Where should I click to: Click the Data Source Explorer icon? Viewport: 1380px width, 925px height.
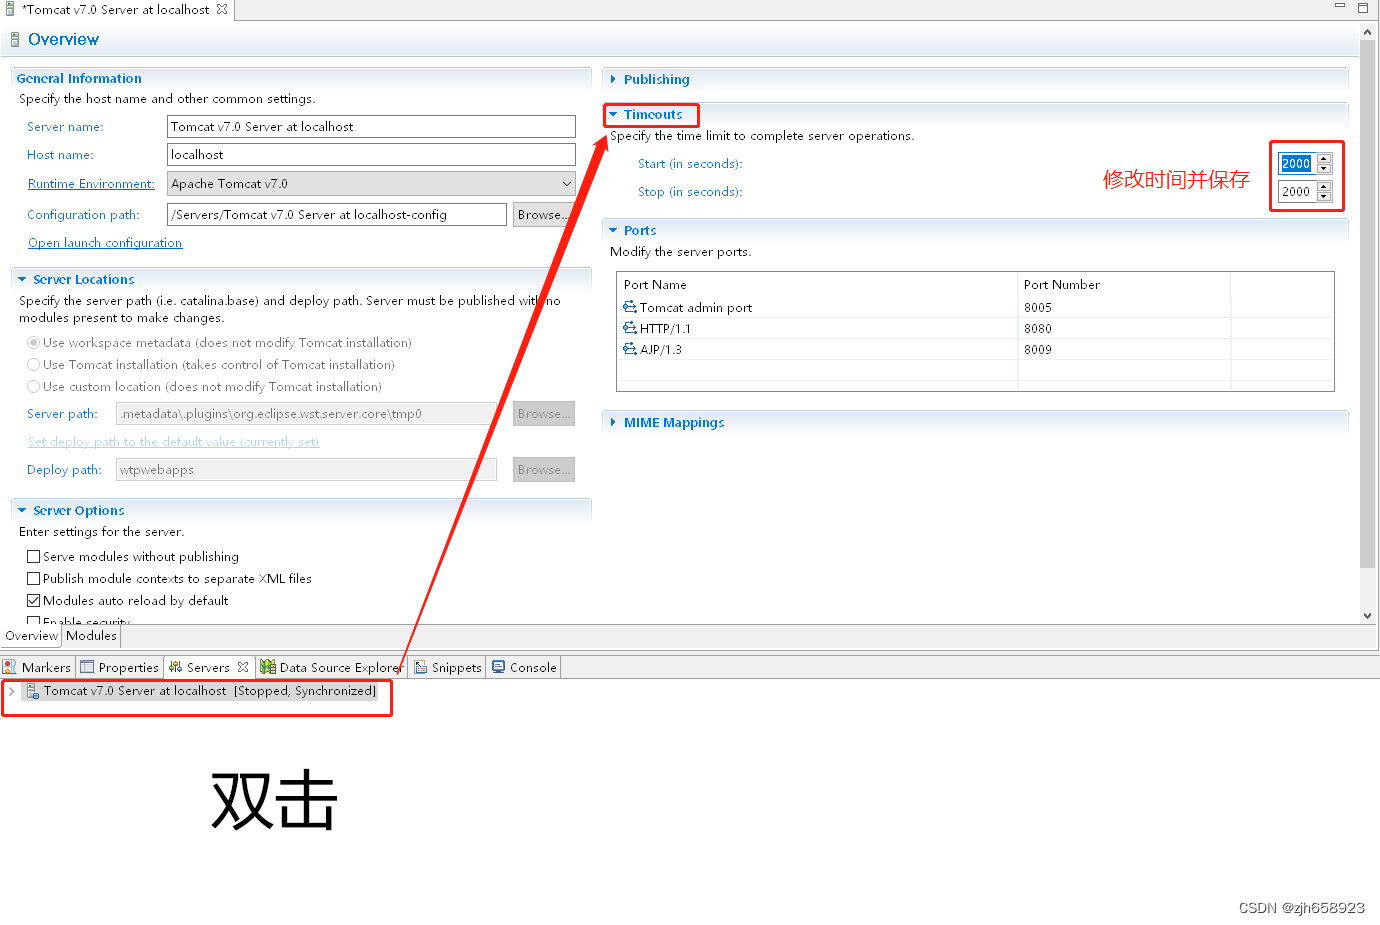[268, 667]
